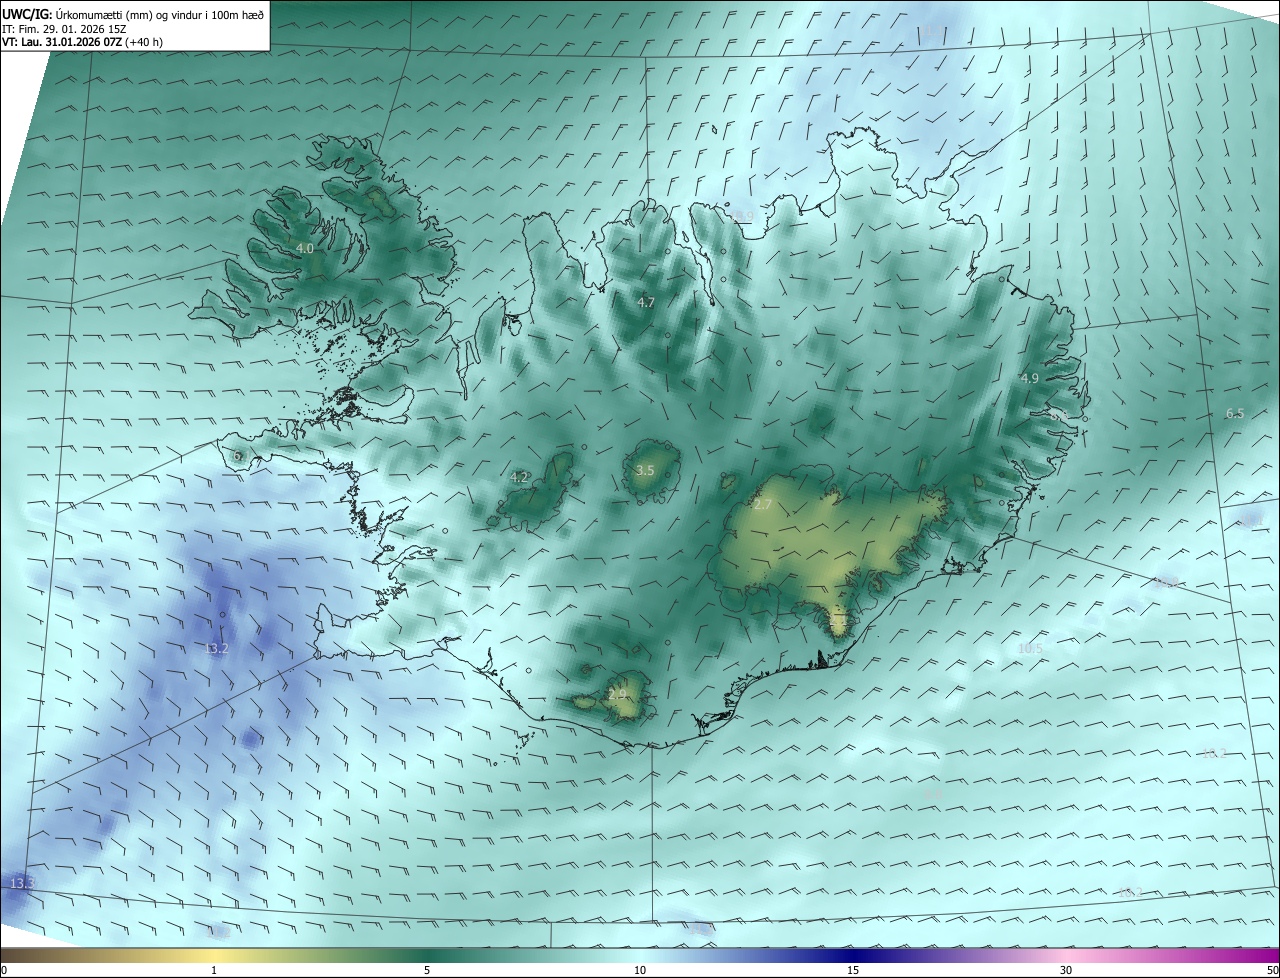Screen dimensions: 1280x978
Task: Click the 6.5 value label
Action: tap(1235, 413)
